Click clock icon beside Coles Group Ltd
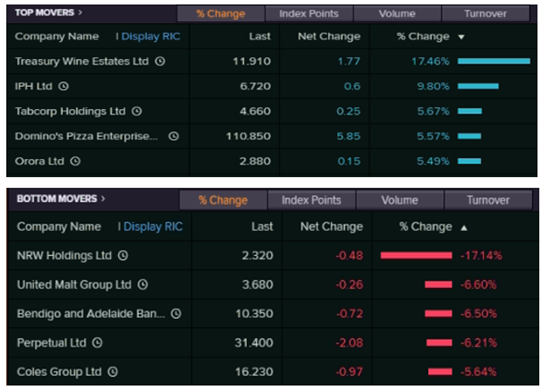 click(113, 372)
